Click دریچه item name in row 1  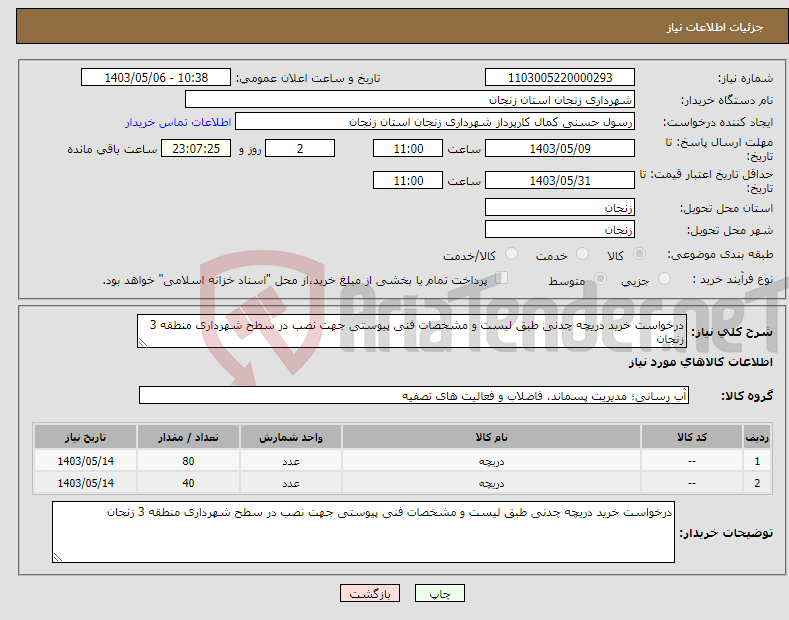pyautogui.click(x=491, y=461)
